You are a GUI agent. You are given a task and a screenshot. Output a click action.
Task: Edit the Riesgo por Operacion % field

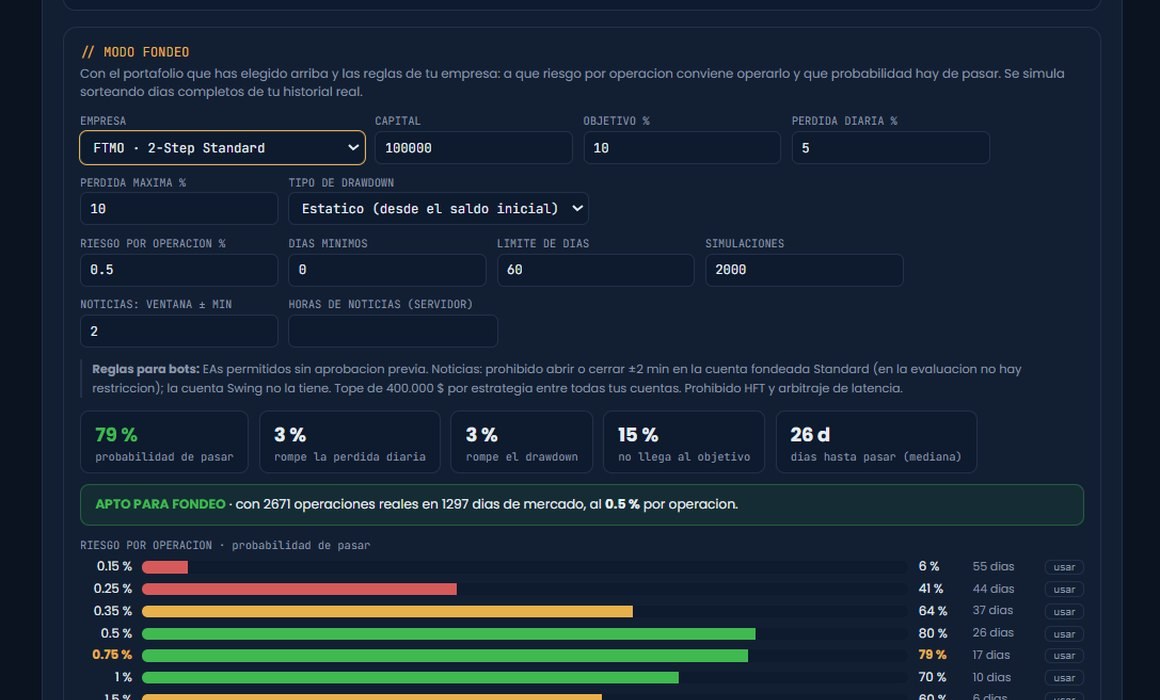[x=178, y=270]
